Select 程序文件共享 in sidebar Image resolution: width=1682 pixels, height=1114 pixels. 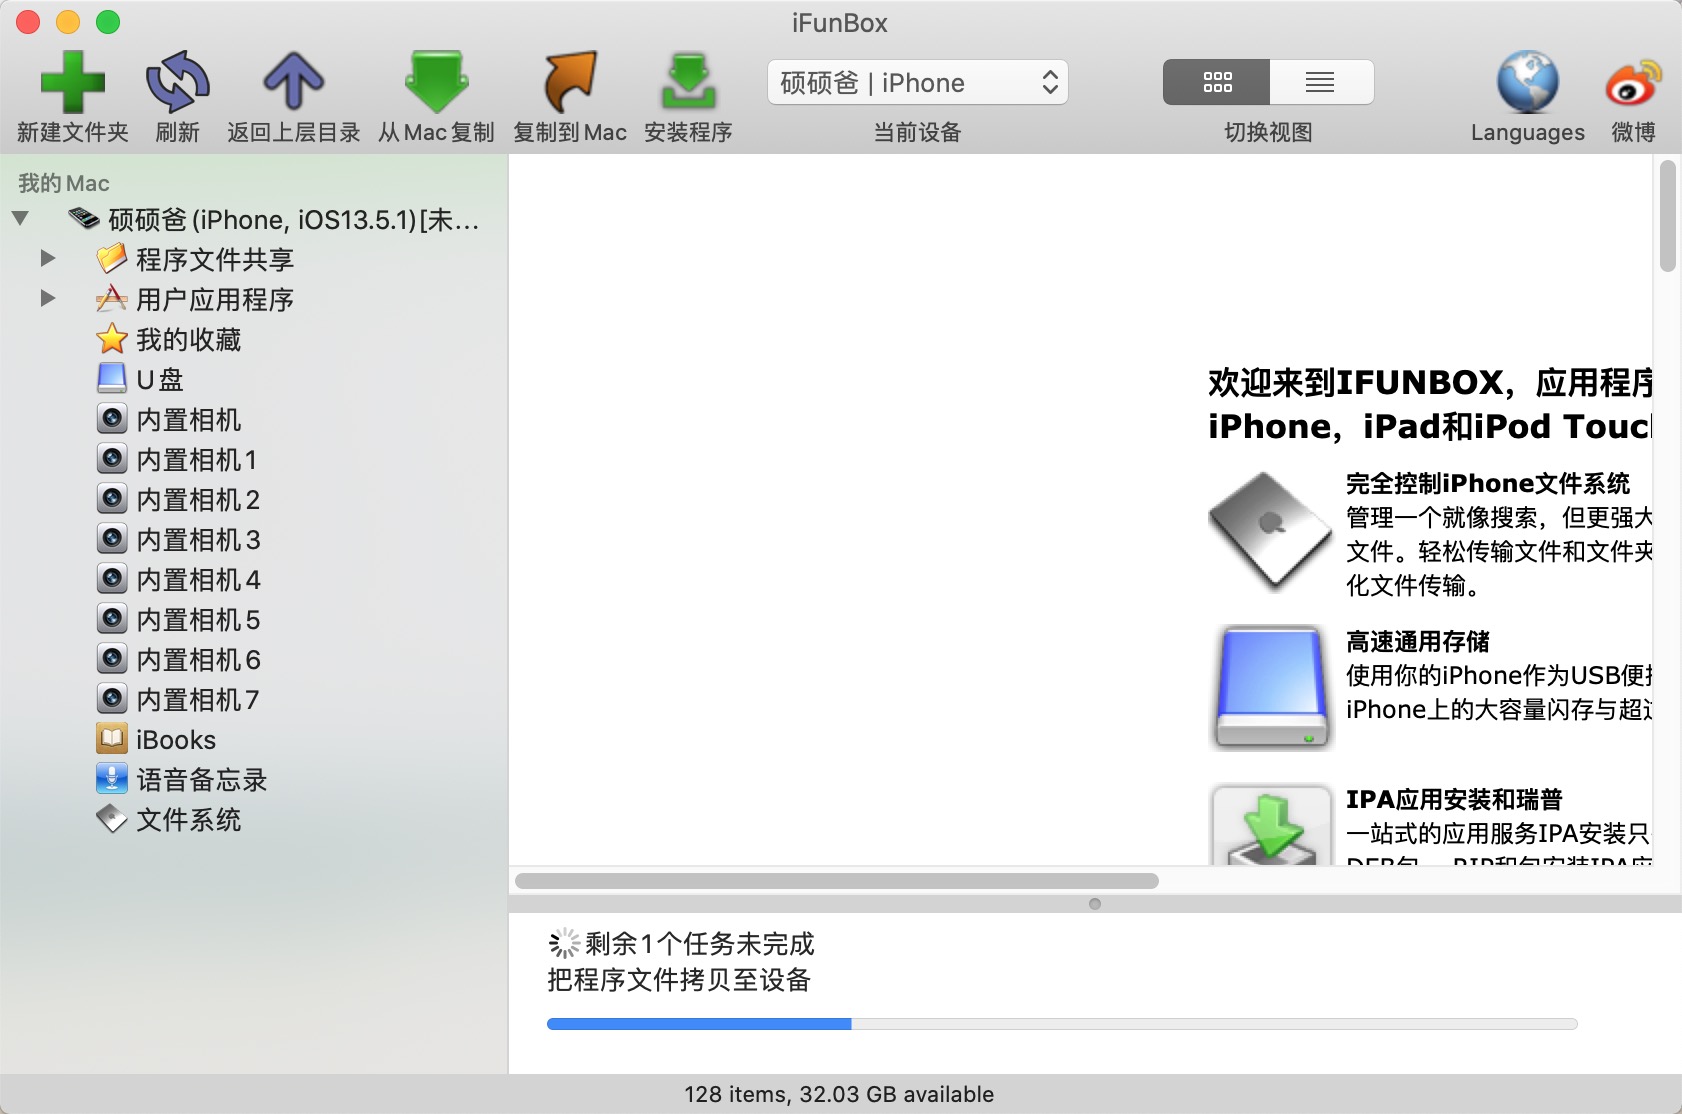click(x=254, y=259)
